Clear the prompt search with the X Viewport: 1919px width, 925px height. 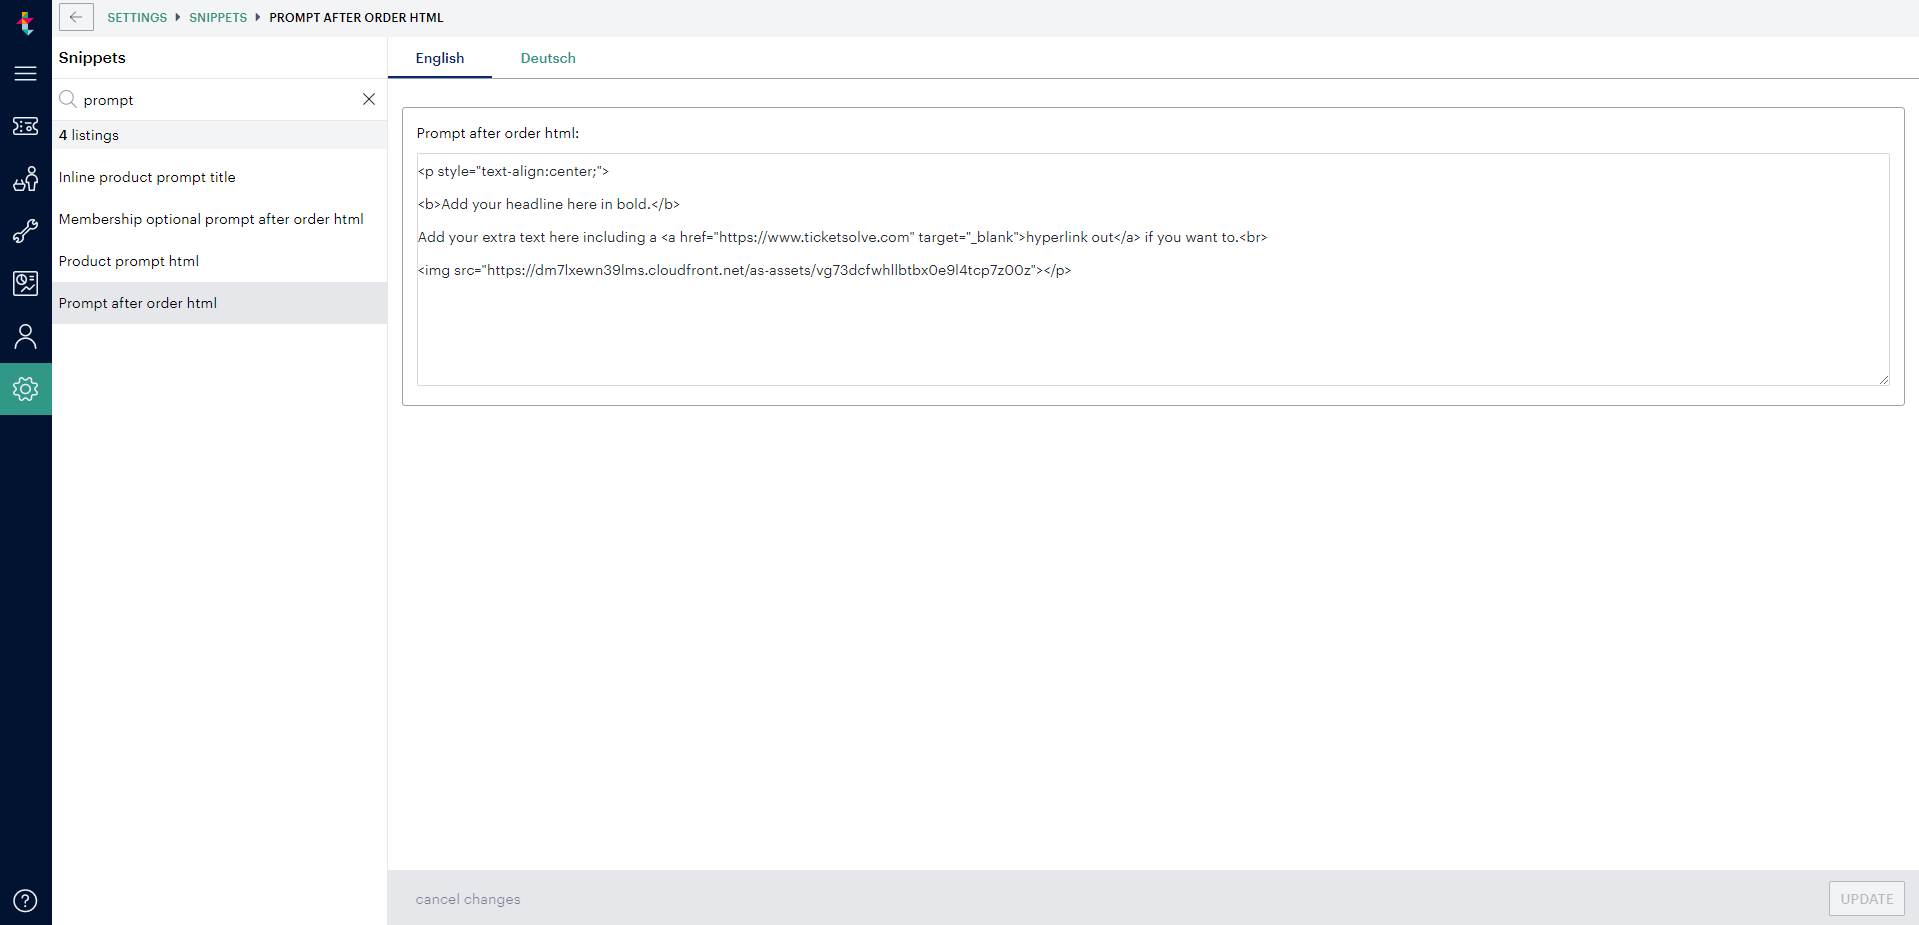[x=369, y=99]
